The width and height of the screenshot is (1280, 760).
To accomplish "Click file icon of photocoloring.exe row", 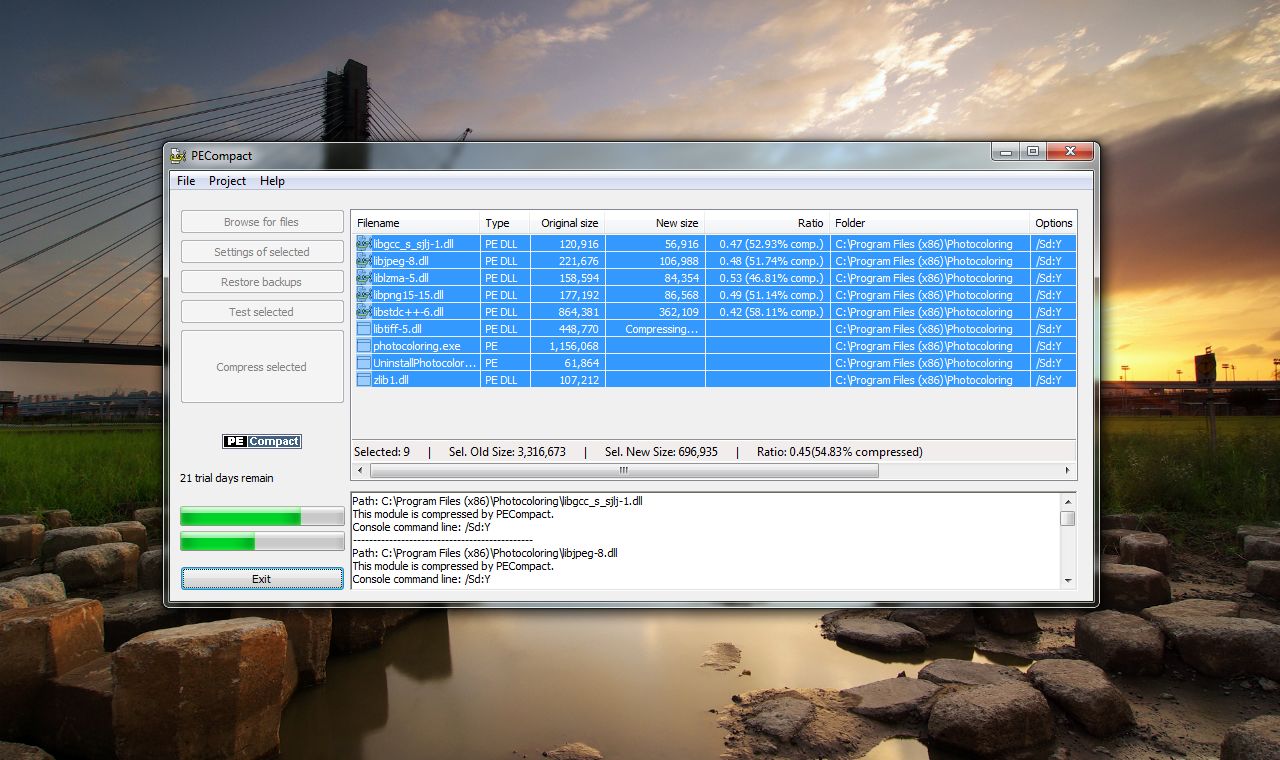I will click(x=364, y=345).
